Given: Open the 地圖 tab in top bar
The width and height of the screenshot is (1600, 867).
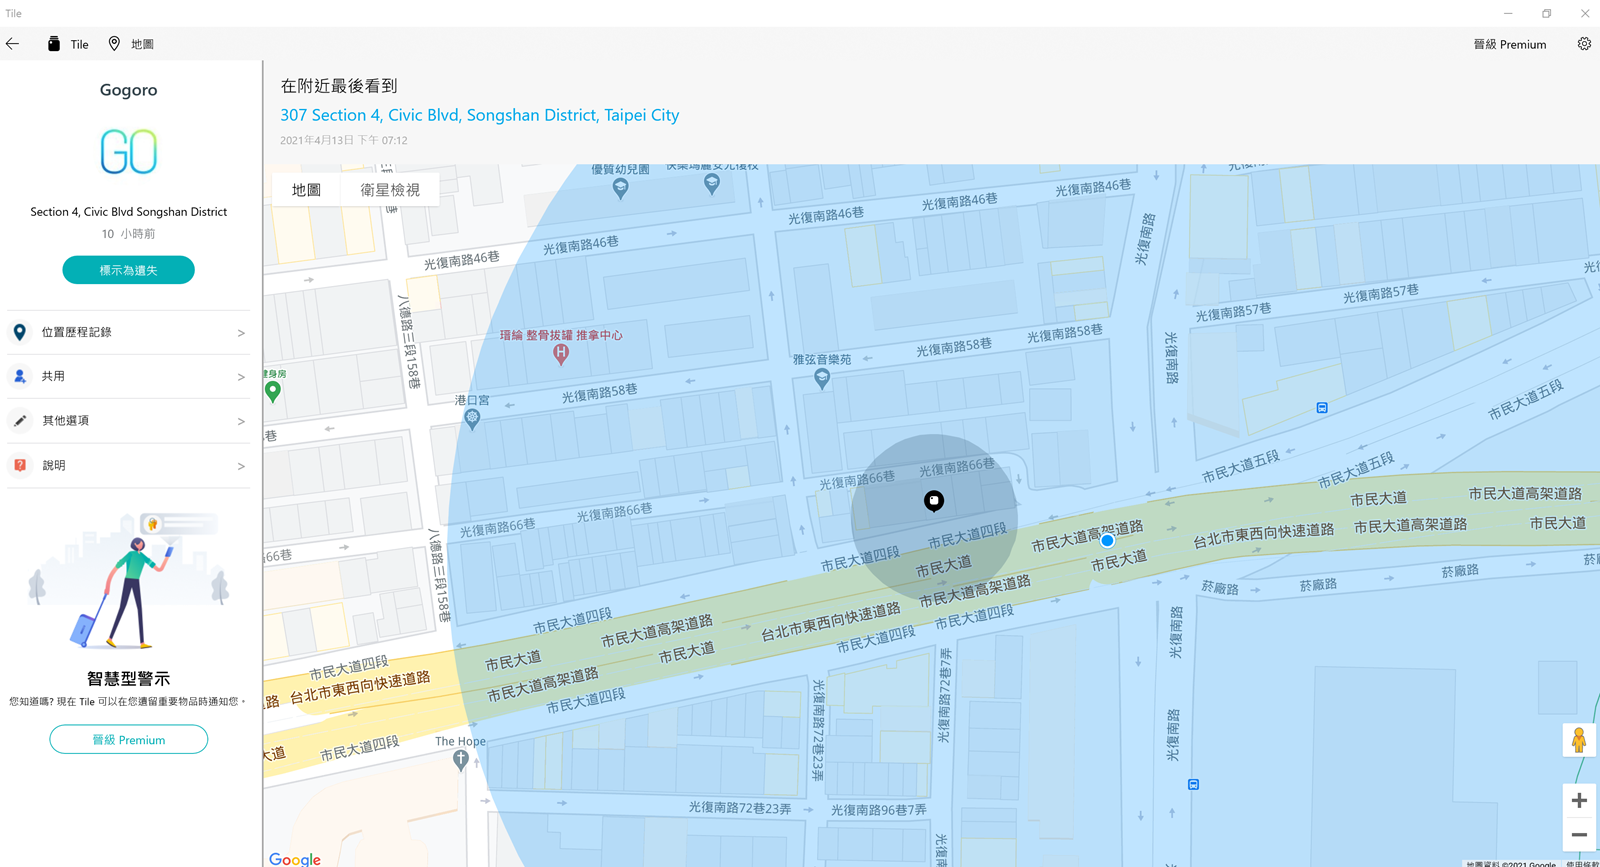Looking at the screenshot, I should coord(131,44).
